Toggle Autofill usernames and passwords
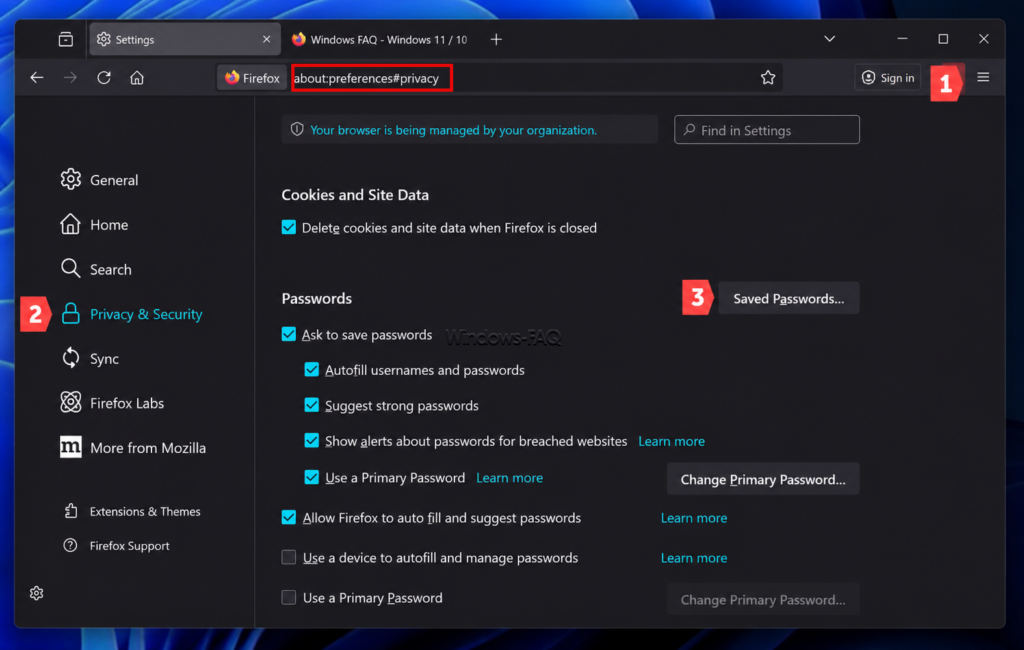 [312, 370]
